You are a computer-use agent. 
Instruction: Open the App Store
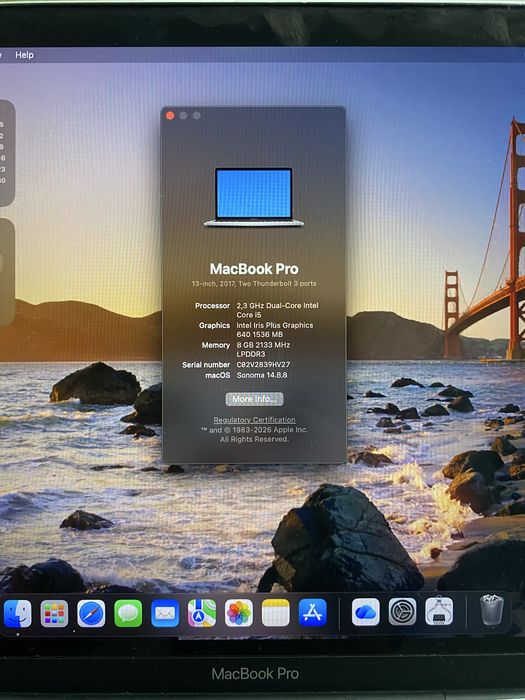click(312, 612)
